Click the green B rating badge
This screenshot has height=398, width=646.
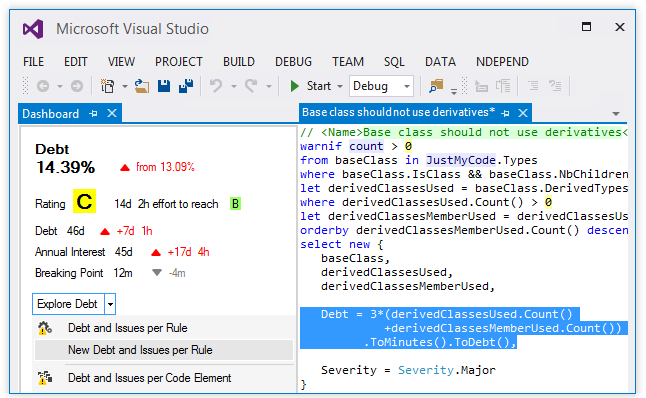pyautogui.click(x=235, y=204)
